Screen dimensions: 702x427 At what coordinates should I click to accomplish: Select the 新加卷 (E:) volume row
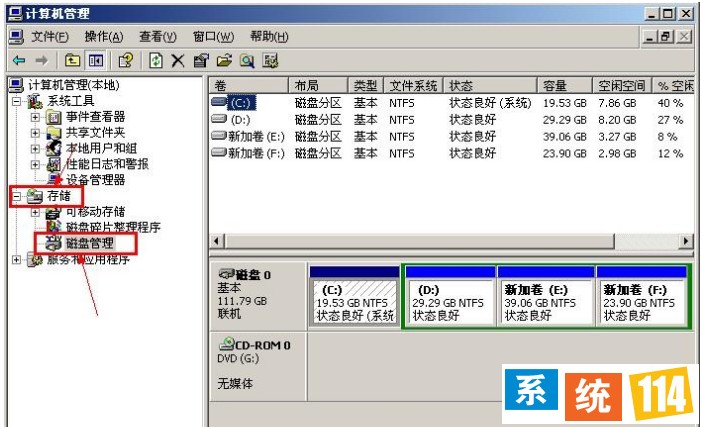(x=451, y=137)
